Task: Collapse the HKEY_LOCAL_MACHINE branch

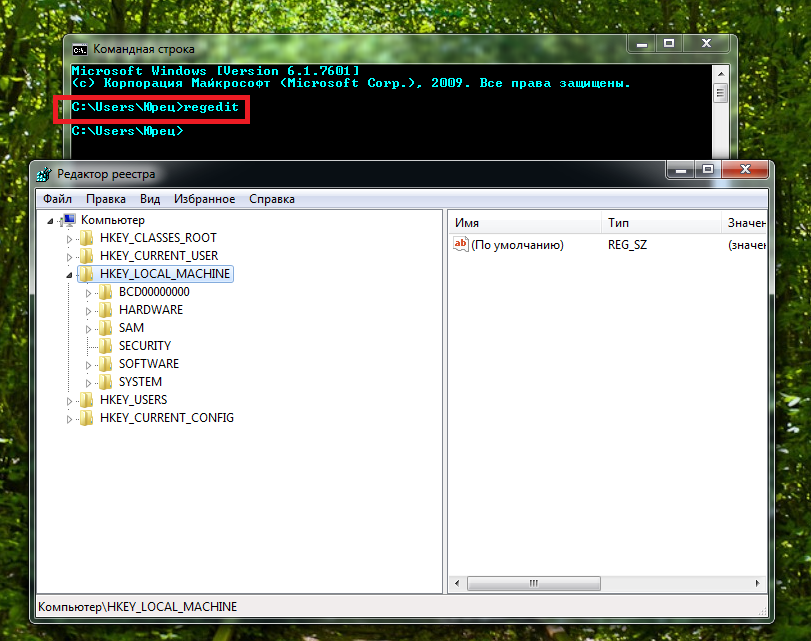Action: point(69,274)
